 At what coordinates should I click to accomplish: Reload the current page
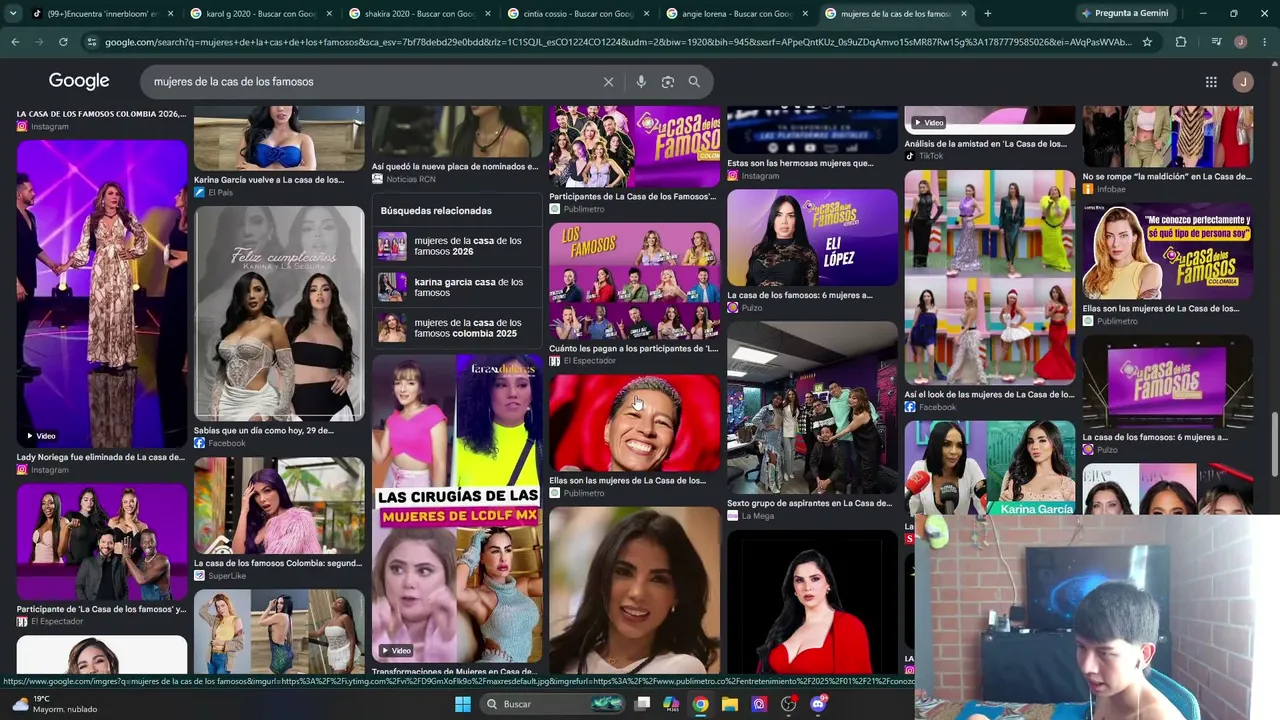(63, 42)
